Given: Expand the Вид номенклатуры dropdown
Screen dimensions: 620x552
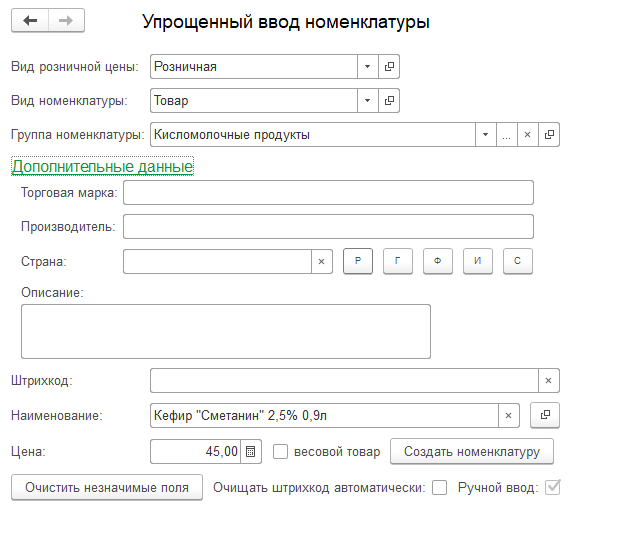Looking at the screenshot, I should pos(367,101).
